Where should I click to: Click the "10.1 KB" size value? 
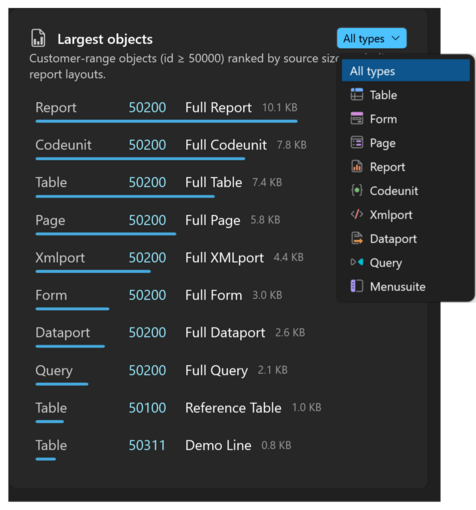pyautogui.click(x=280, y=107)
